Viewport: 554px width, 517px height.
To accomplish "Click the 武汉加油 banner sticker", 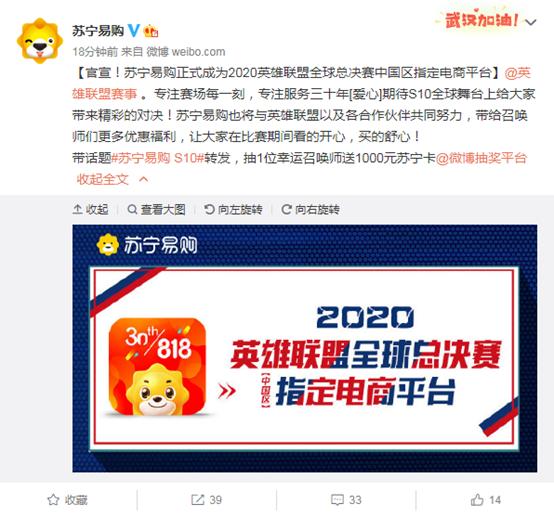I will pos(478,19).
